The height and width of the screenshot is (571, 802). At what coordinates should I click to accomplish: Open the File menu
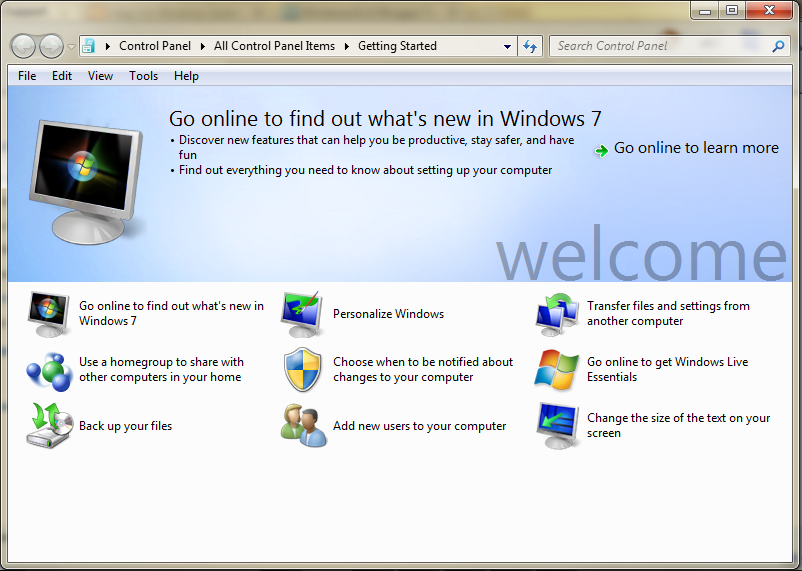[x=27, y=76]
